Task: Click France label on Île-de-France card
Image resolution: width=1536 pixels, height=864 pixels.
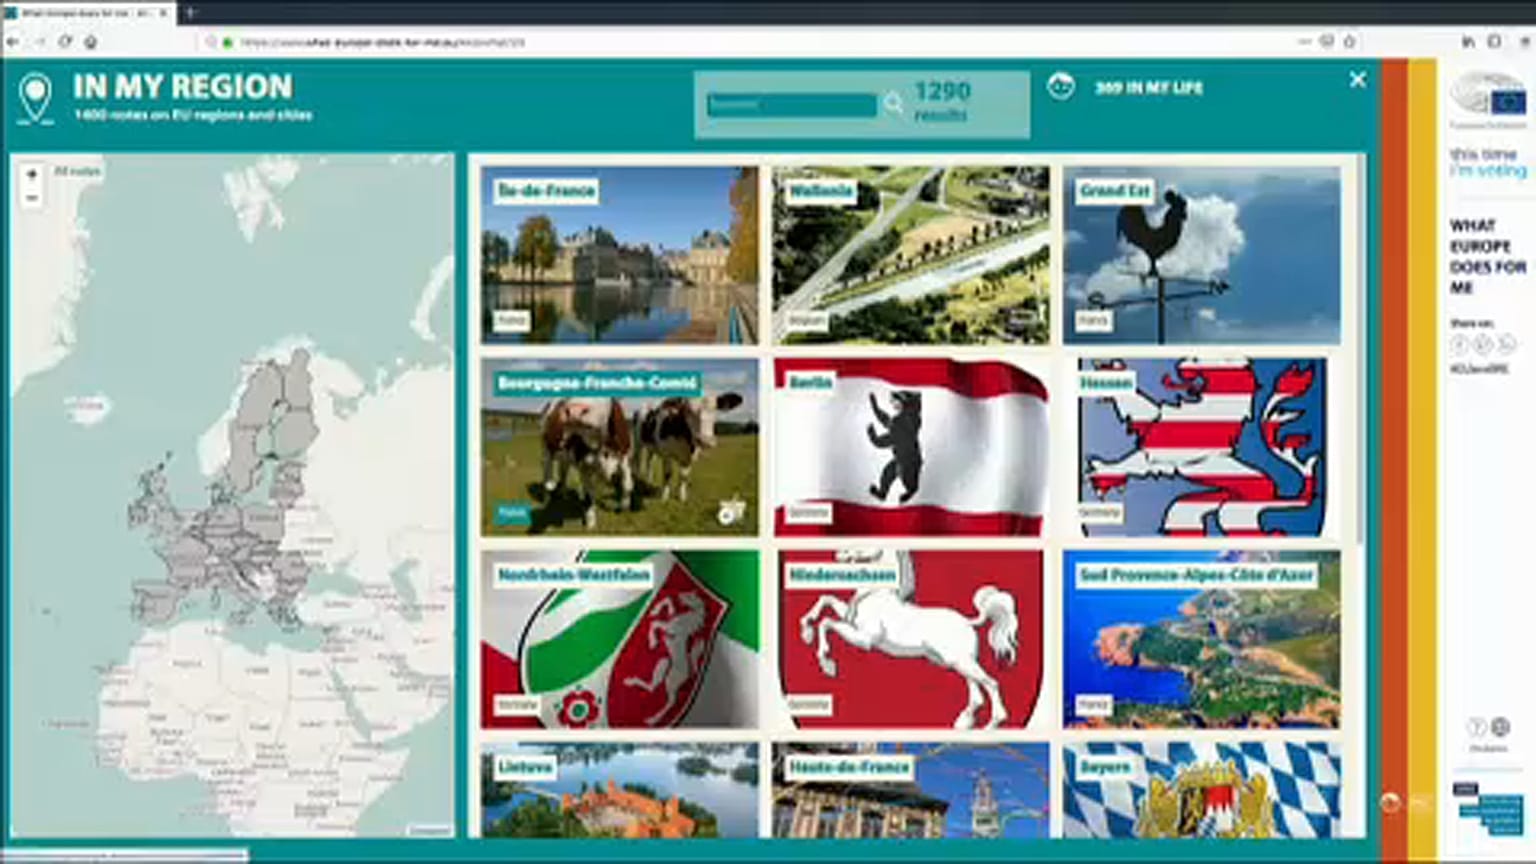Action: coord(511,321)
